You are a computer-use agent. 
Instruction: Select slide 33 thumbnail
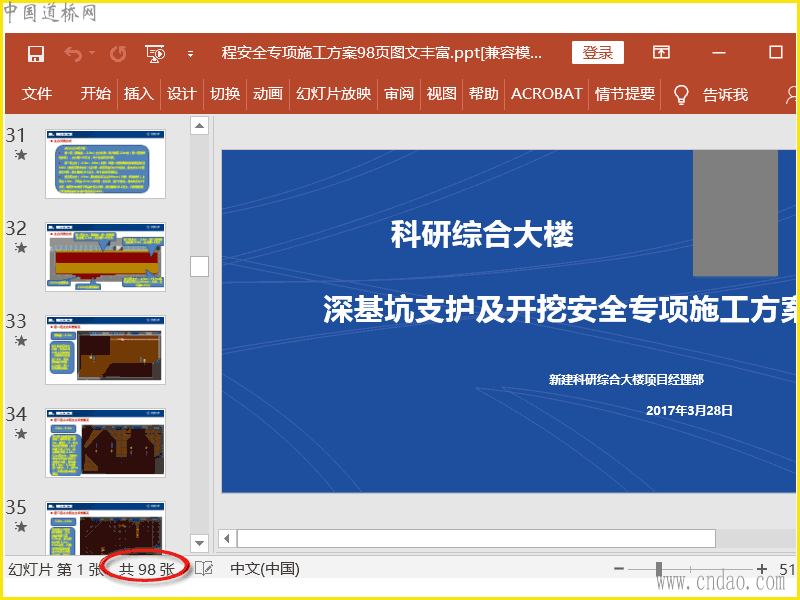(106, 350)
